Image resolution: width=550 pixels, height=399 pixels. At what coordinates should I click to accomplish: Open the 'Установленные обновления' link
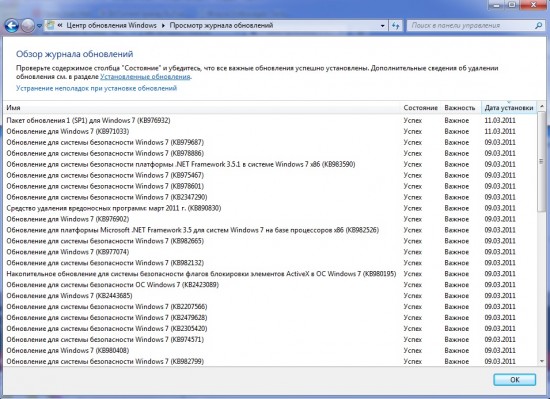(x=145, y=76)
